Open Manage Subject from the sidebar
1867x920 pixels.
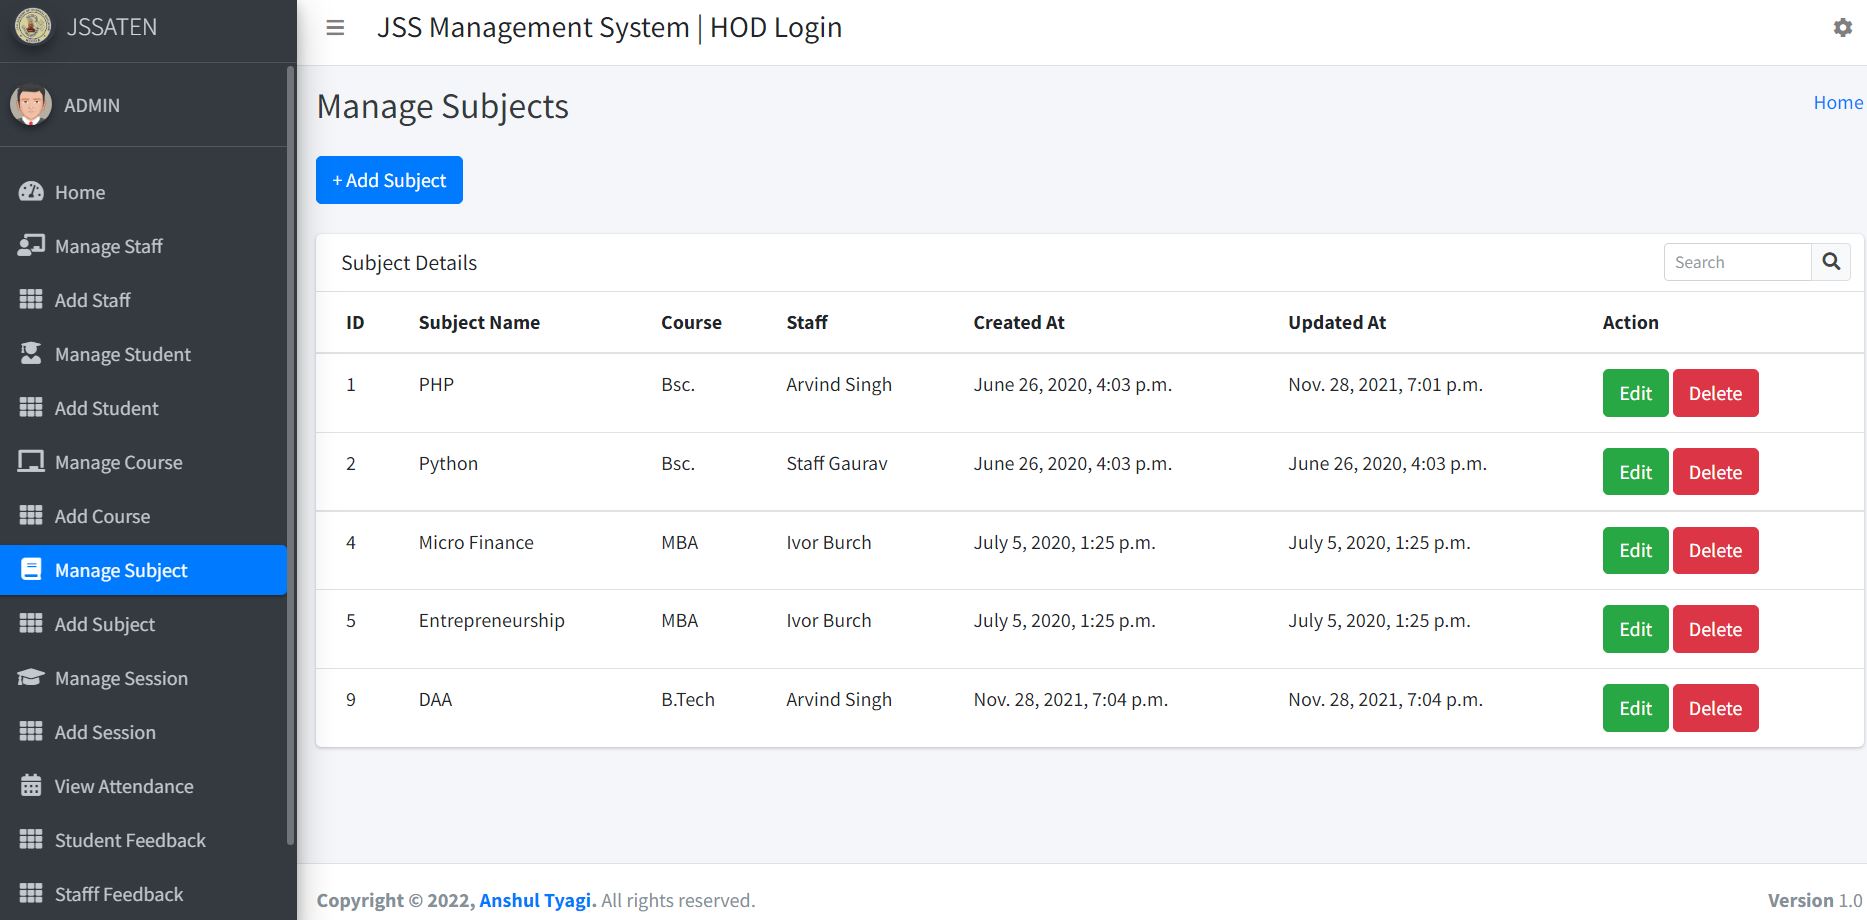click(x=120, y=570)
